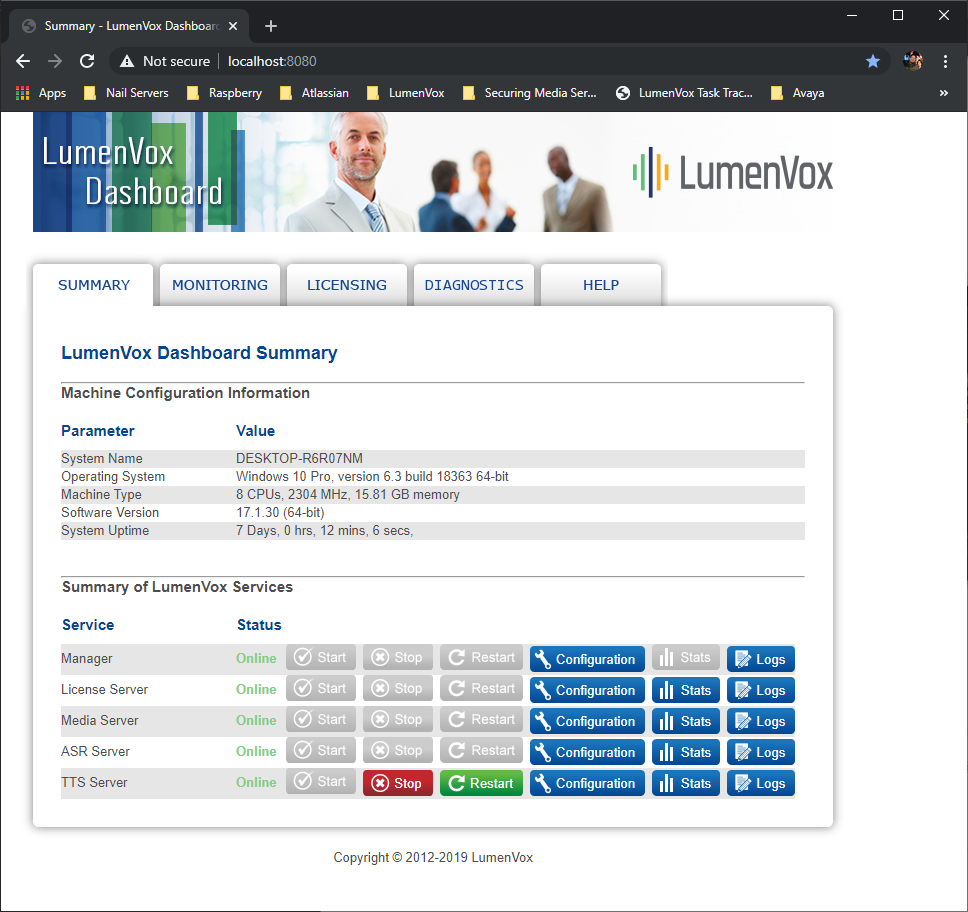Image resolution: width=968 pixels, height=912 pixels.
Task: View License Server Stats
Action: pos(685,690)
